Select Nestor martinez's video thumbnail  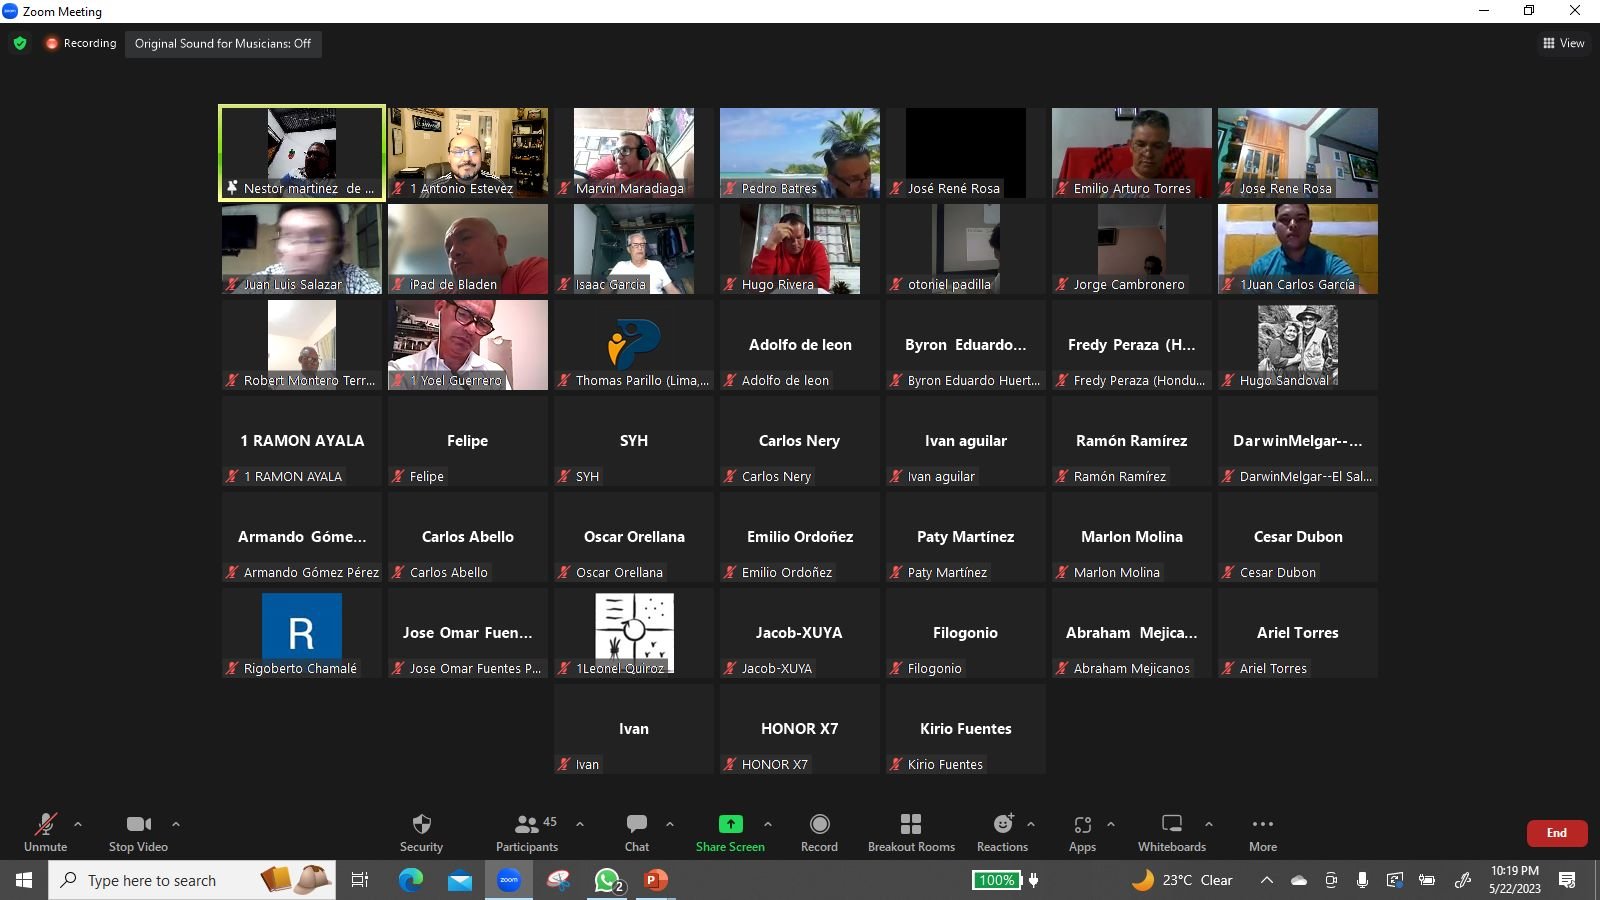point(301,150)
